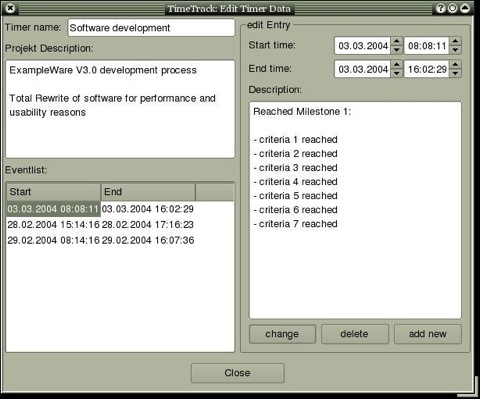Increment the Start time 08:08:11 clock

point(455,41)
